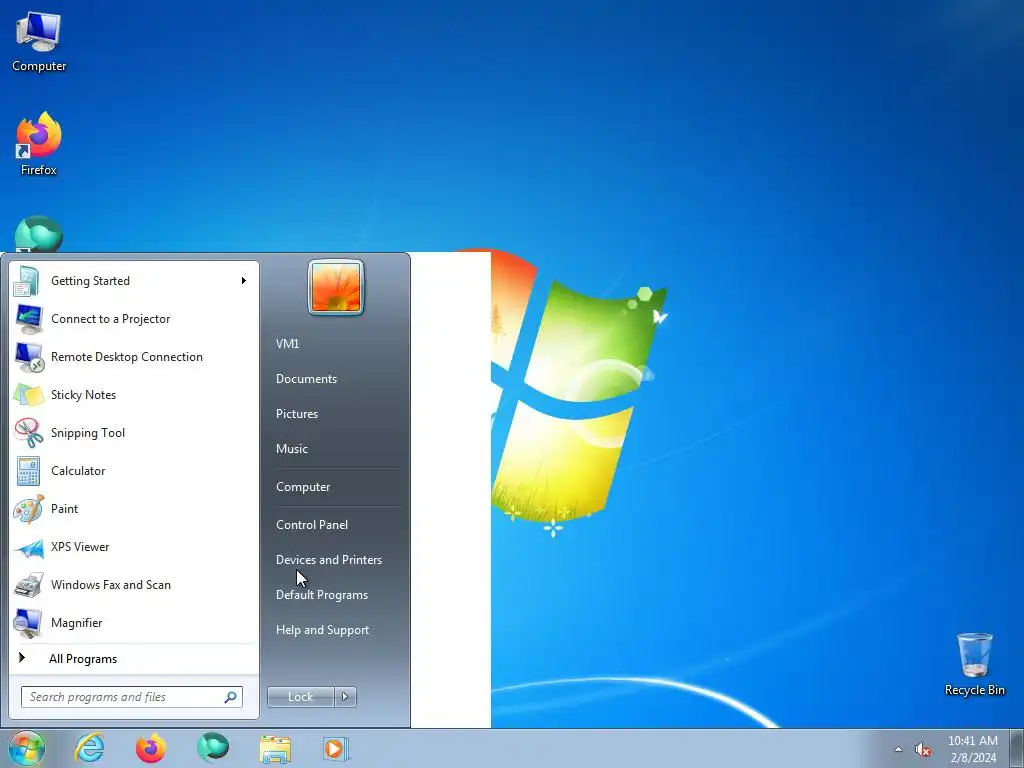Launch the Snipping Tool scissors icon
Image resolution: width=1024 pixels, height=768 pixels.
tap(28, 433)
